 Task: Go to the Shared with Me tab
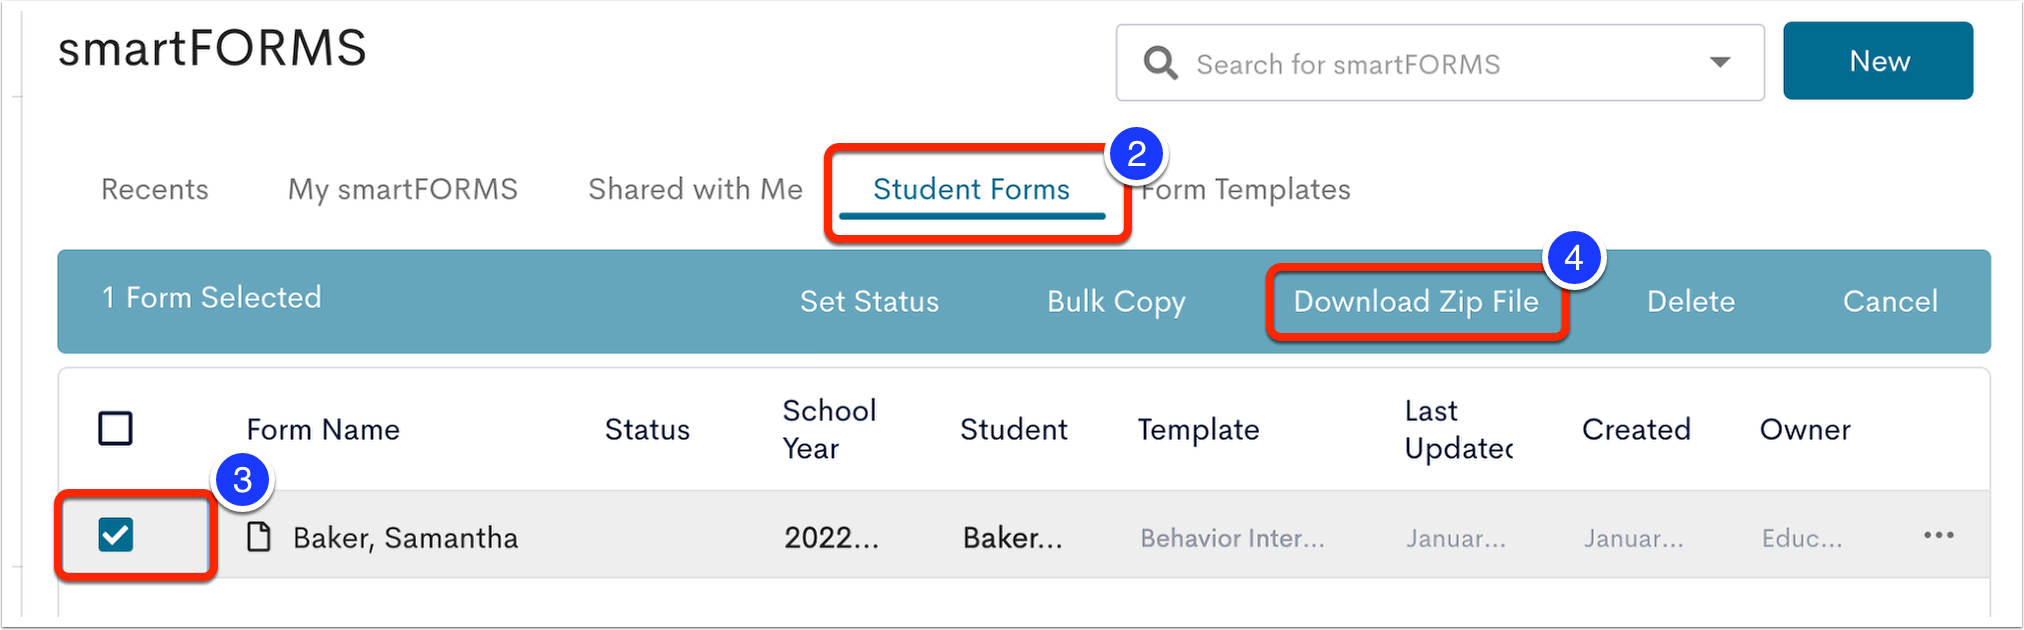[695, 189]
